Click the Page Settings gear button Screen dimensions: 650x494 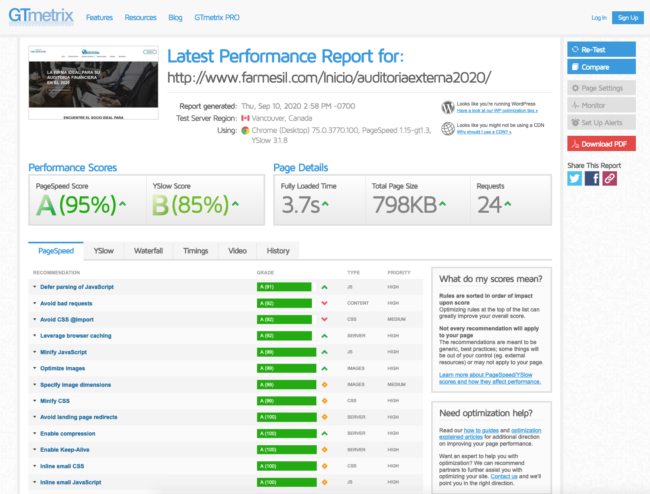(x=601, y=87)
